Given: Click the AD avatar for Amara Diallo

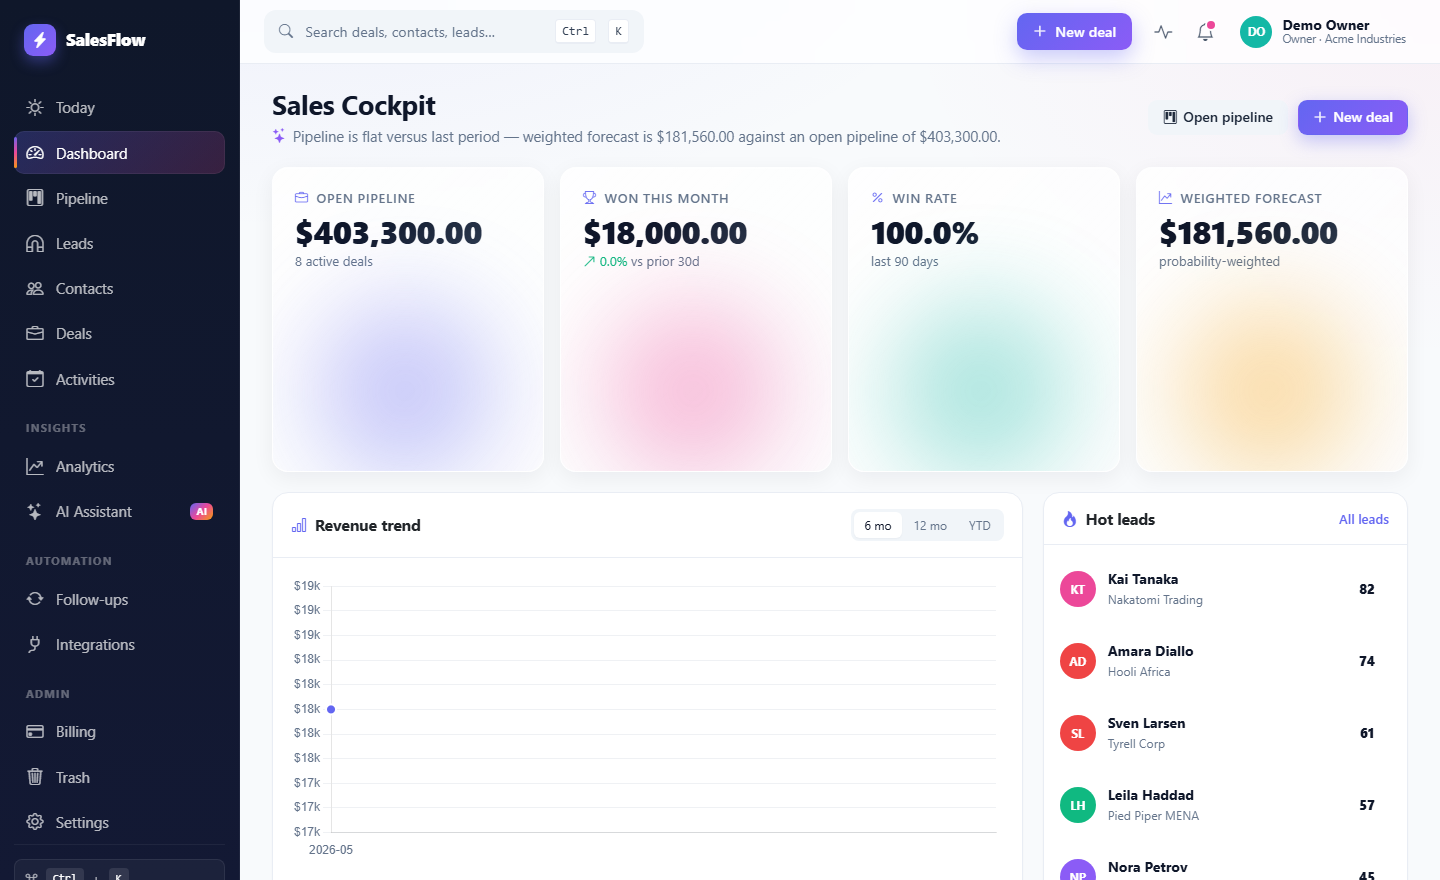Looking at the screenshot, I should pos(1078,661).
